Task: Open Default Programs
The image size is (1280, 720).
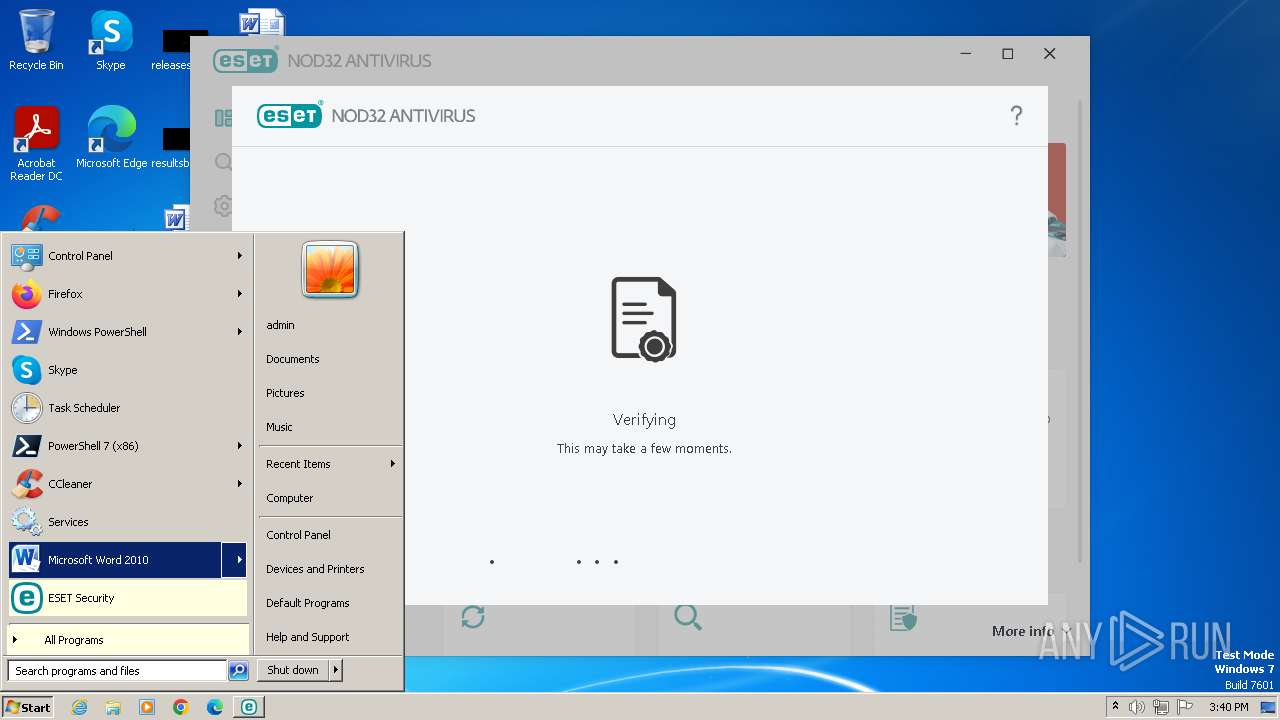Action: coord(330,603)
